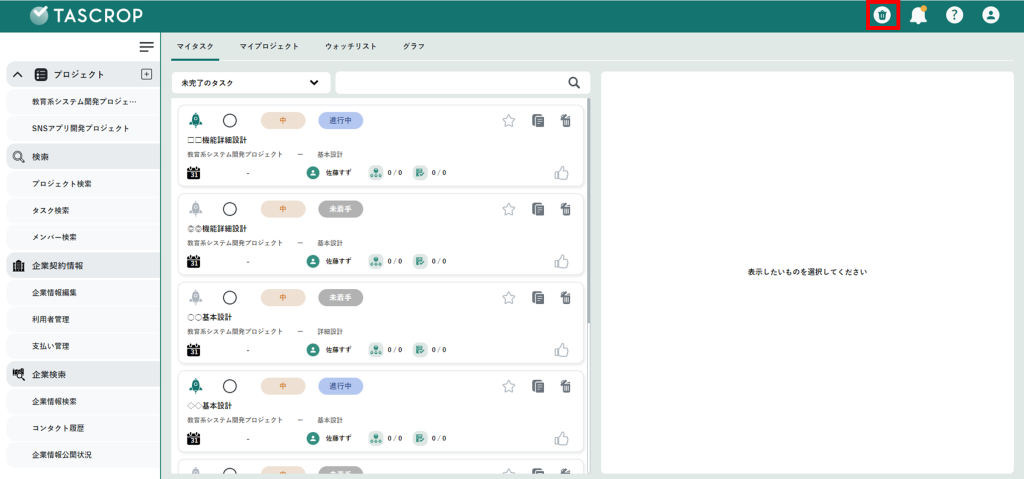Like the ◎◎機能詳細設計 task with thumbs-up

pyautogui.click(x=562, y=261)
